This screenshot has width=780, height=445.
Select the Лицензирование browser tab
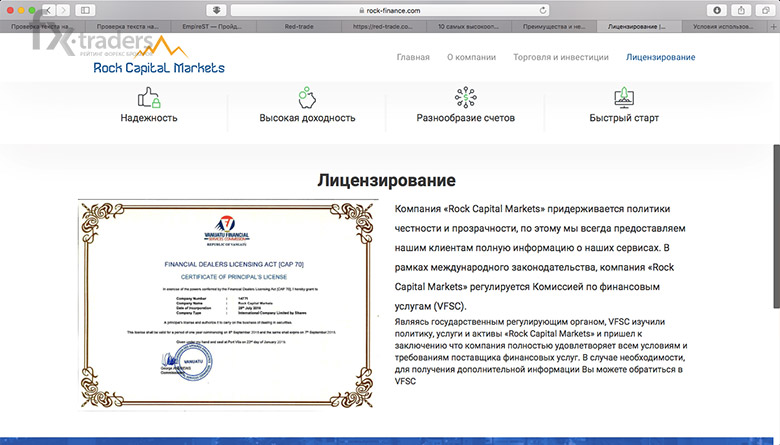tap(639, 26)
